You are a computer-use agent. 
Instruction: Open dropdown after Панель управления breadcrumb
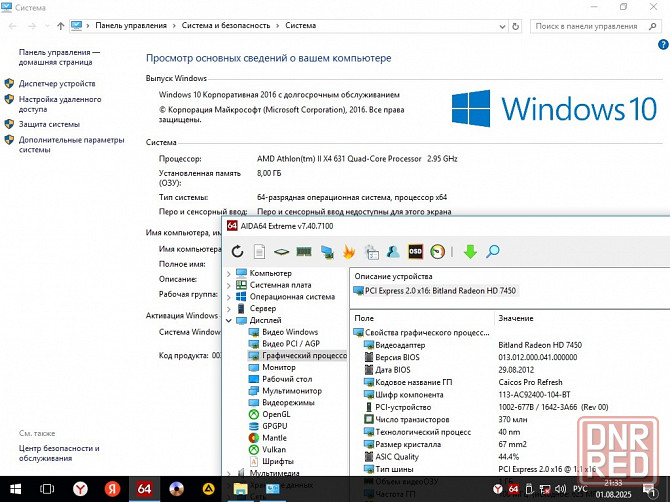(x=174, y=26)
